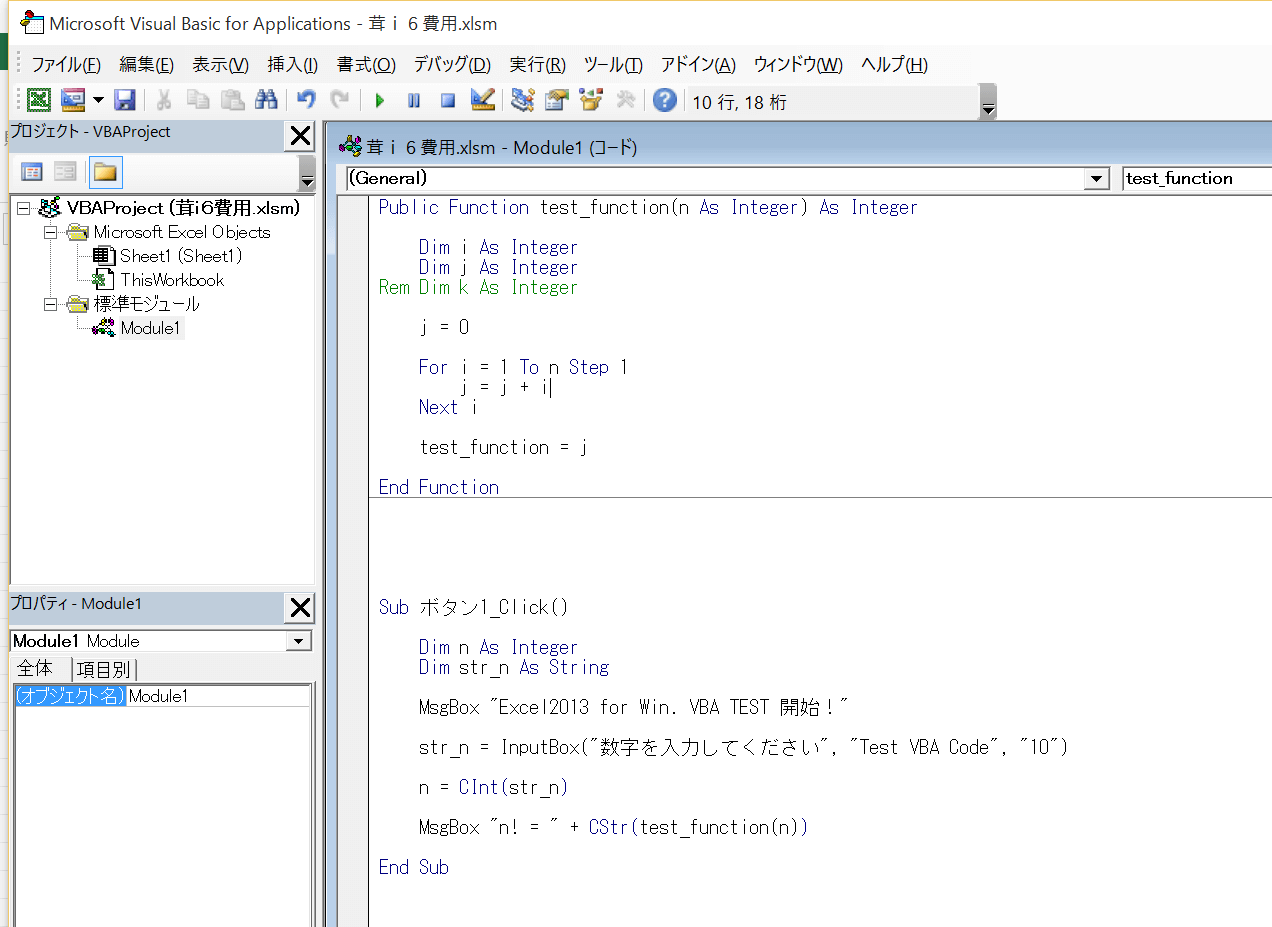Image resolution: width=1272 pixels, height=927 pixels.
Task: Open the 実行(R) menu
Action: click(538, 64)
